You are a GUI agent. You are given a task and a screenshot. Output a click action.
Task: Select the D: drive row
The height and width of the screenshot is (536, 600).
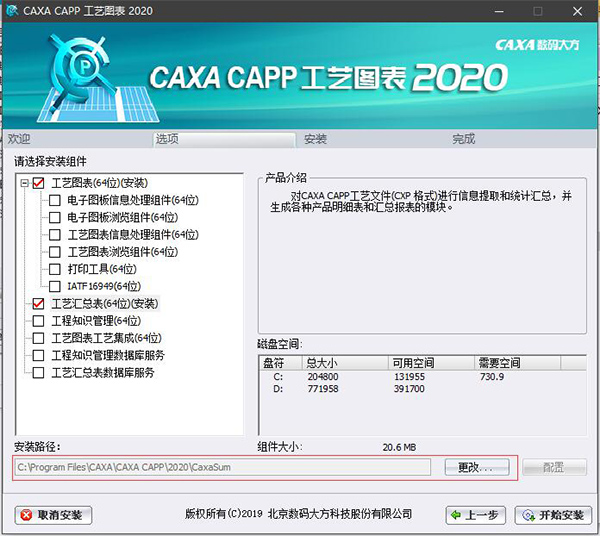coord(422,389)
